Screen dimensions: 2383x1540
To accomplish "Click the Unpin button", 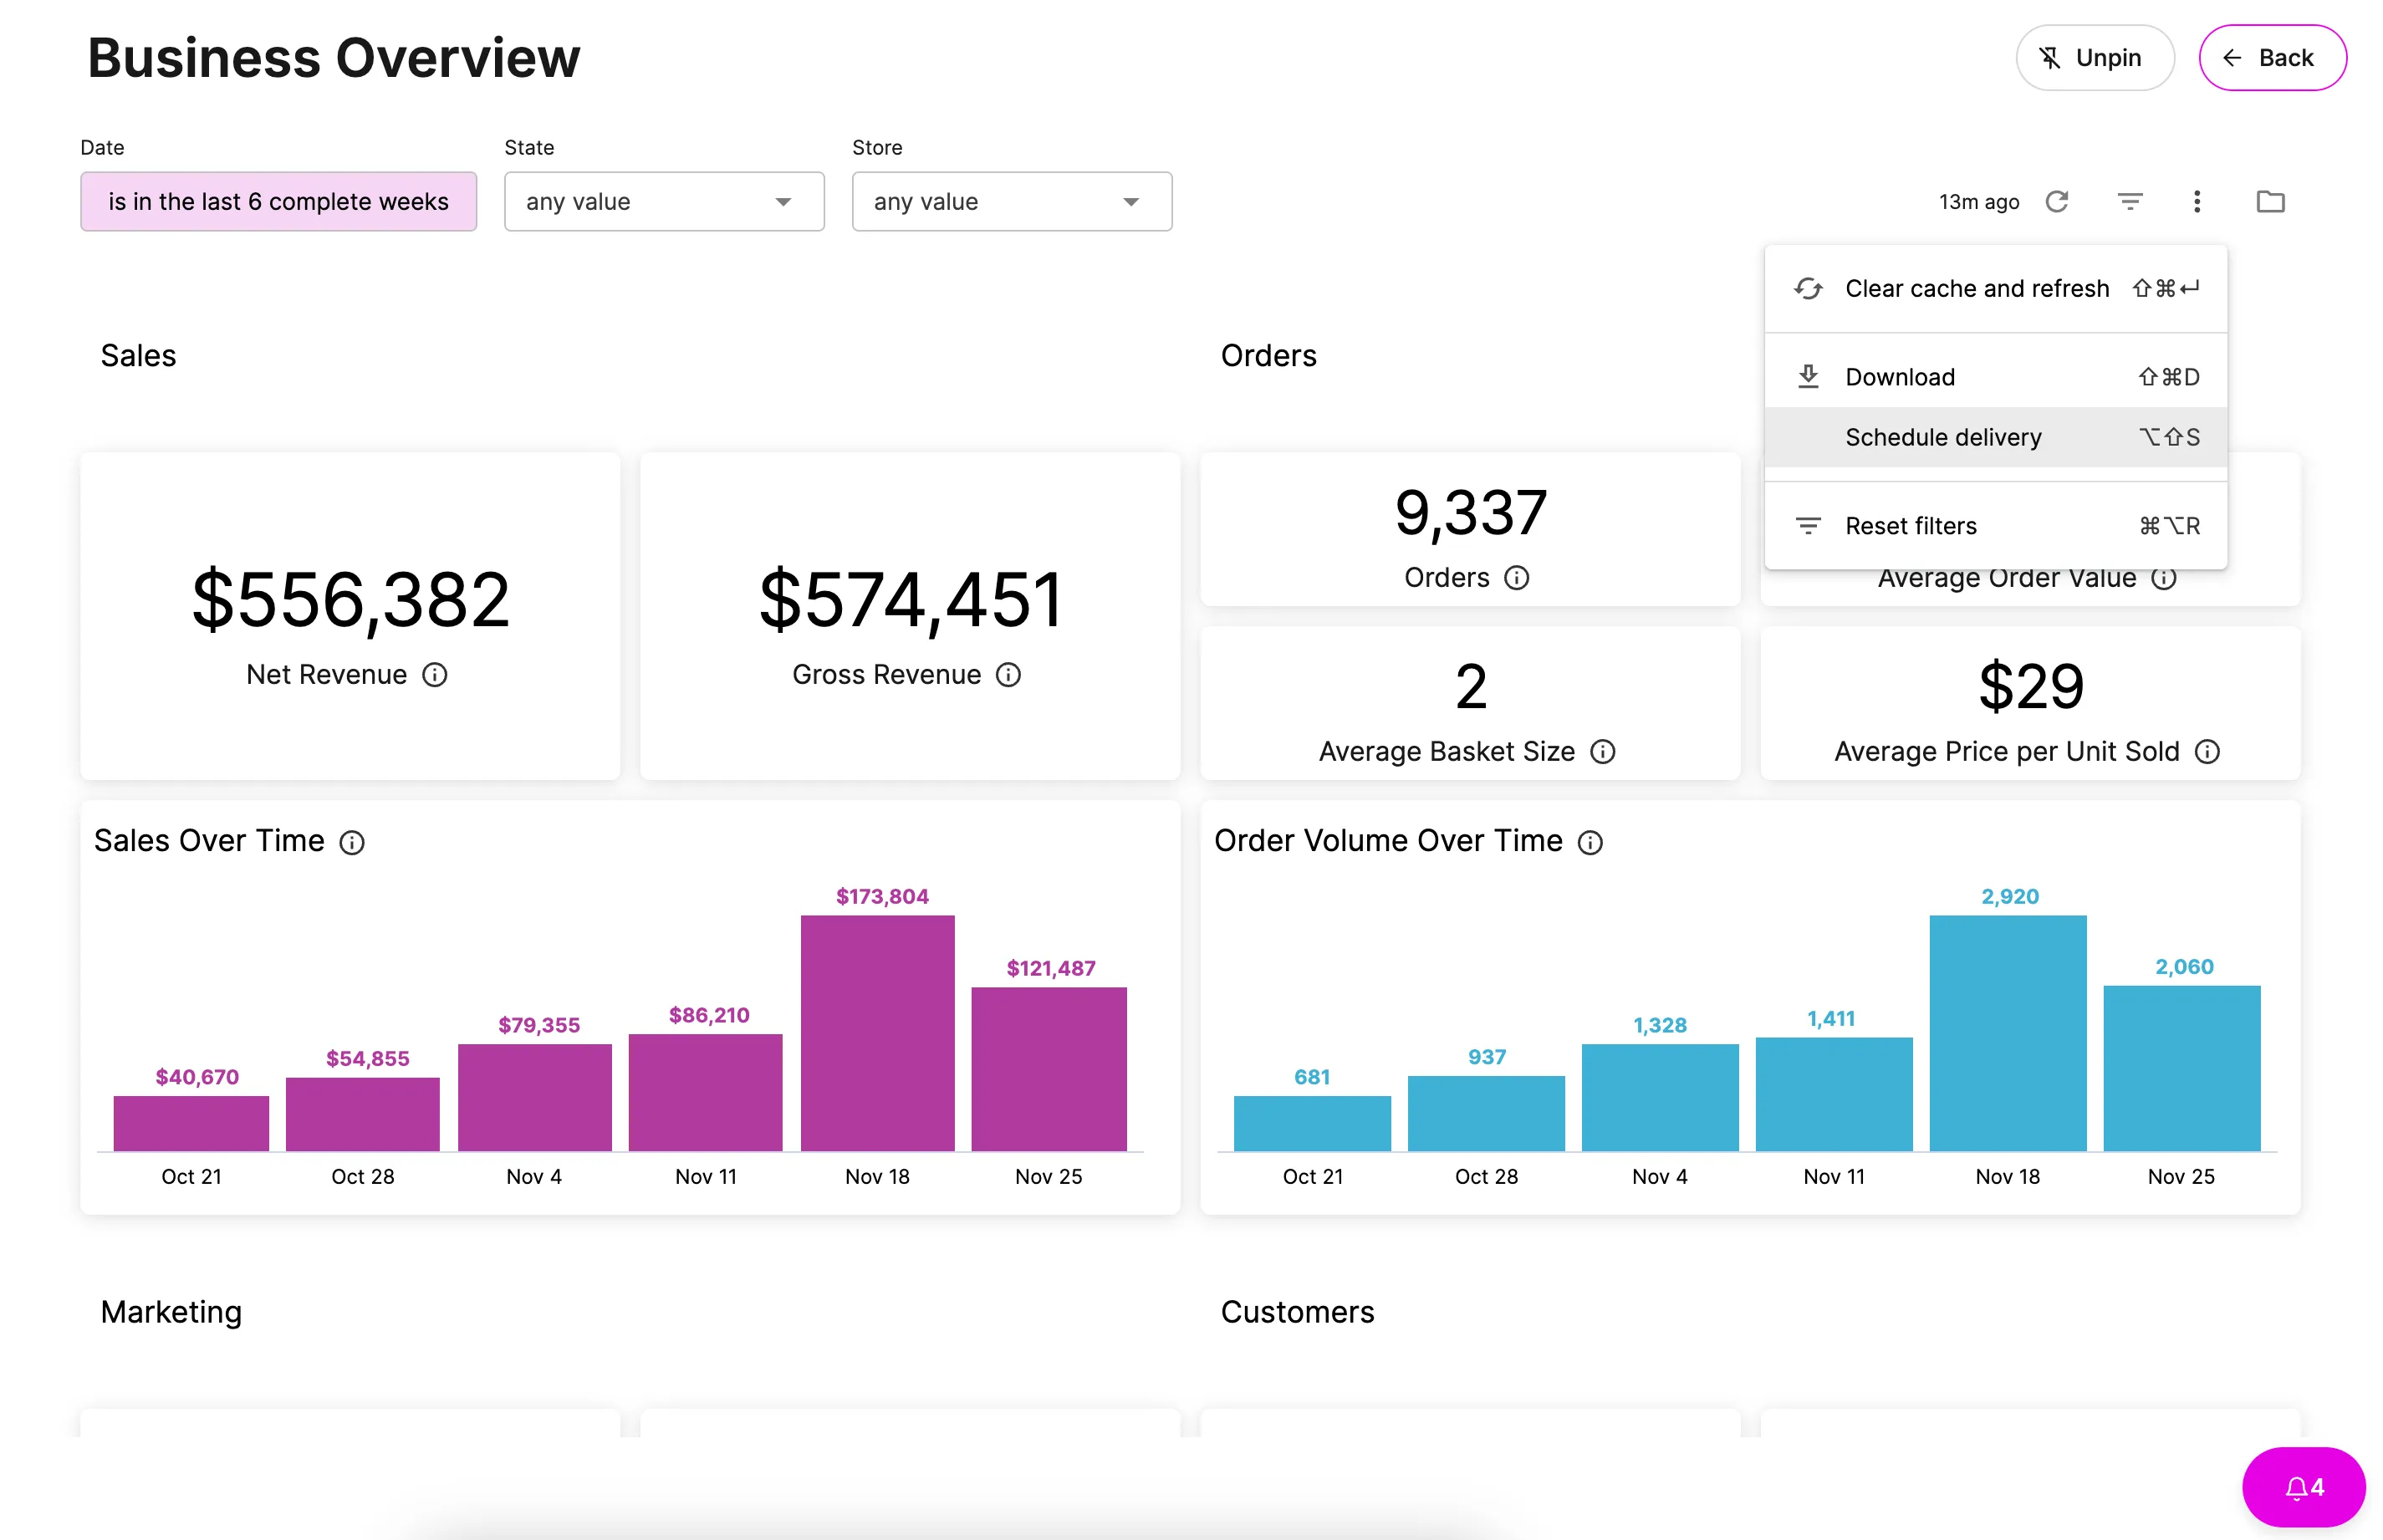I will click(2094, 58).
